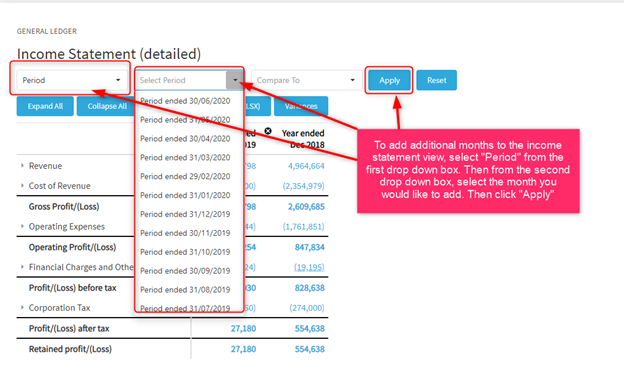Click the Retained profit/(Loss) row label
624x372 pixels.
70,349
